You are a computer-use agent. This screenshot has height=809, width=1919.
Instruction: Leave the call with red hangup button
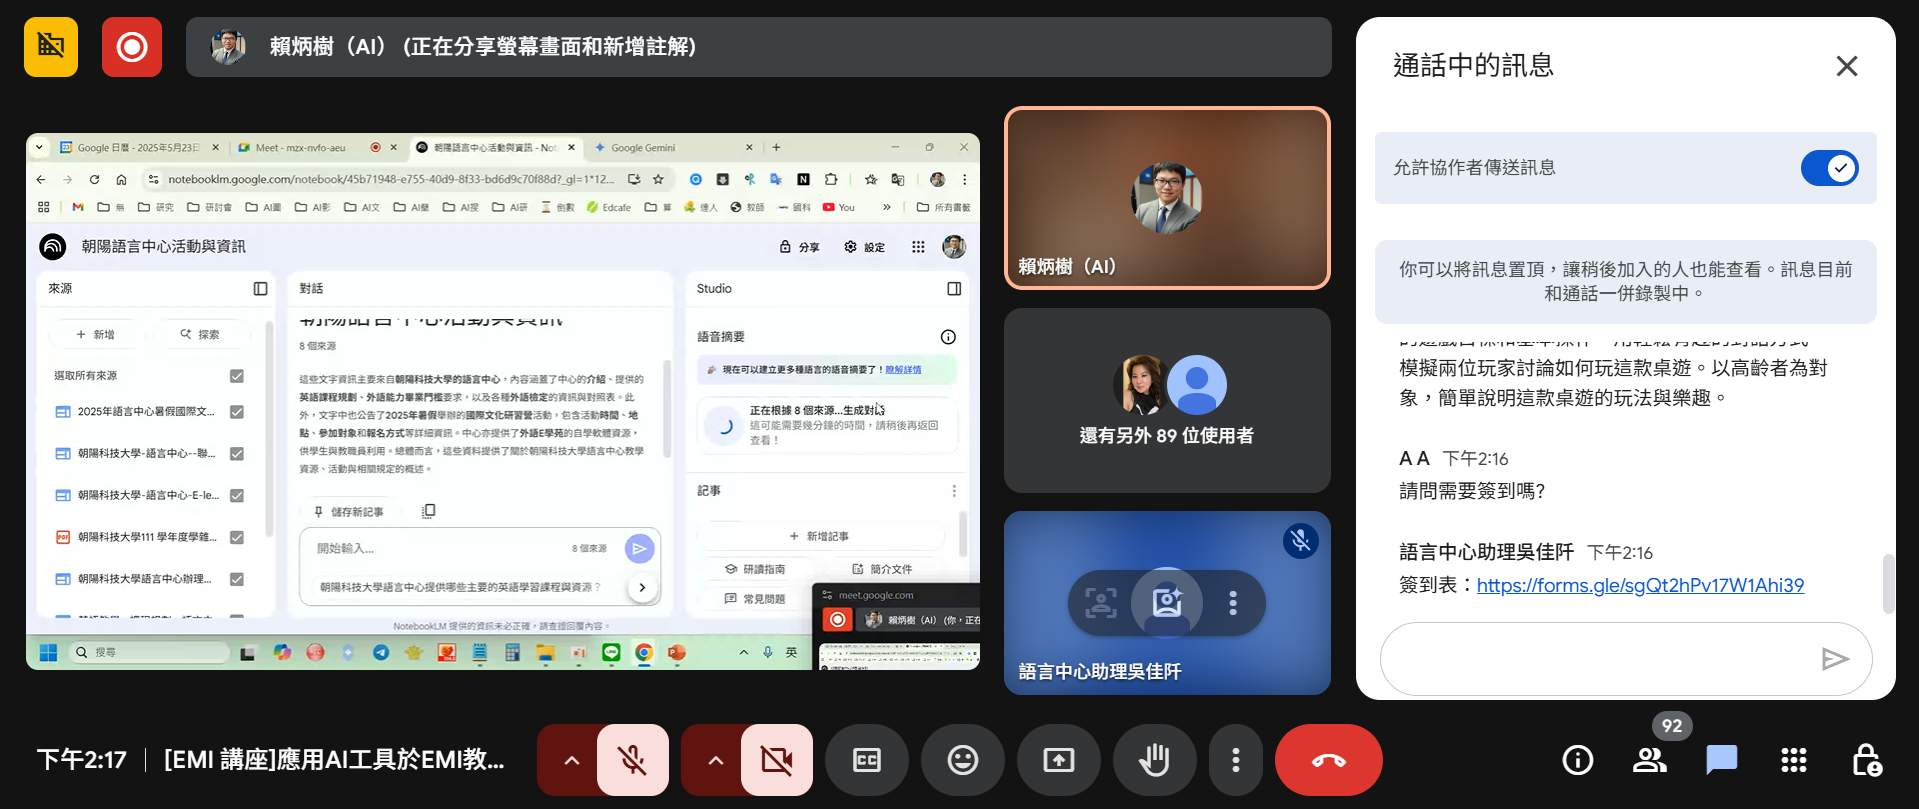click(x=1328, y=760)
